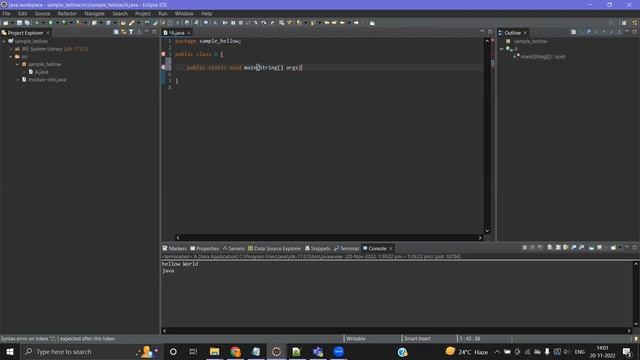Collapse the sample_hellow package node
The height and width of the screenshot is (360, 640).
pyautogui.click(x=18, y=64)
